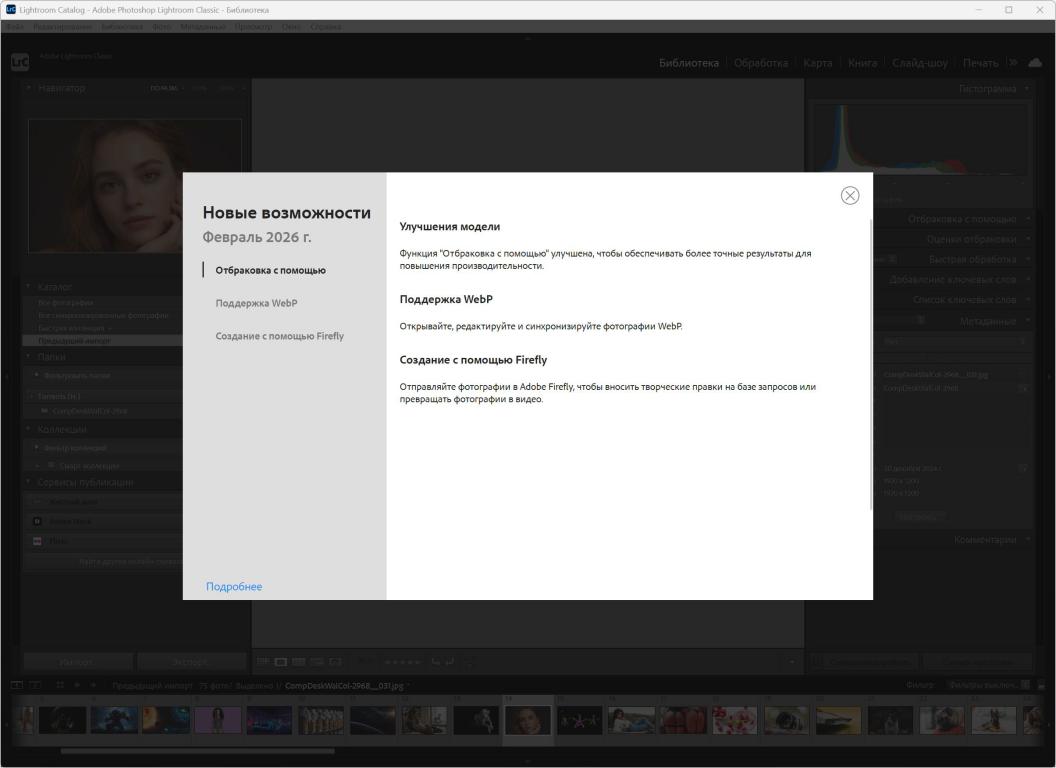Expand hidden modules with double-chevron icon
This screenshot has height=768, width=1056.
(1012, 63)
